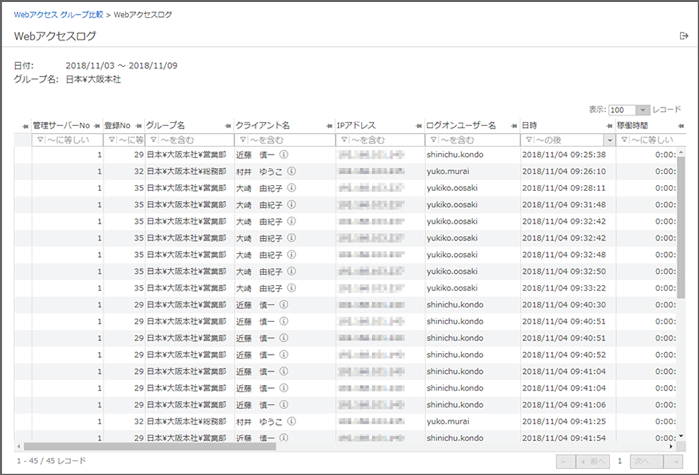Screen dimensions: 699x475
Task: Click the IPアドレス filter input field
Action: [380, 140]
